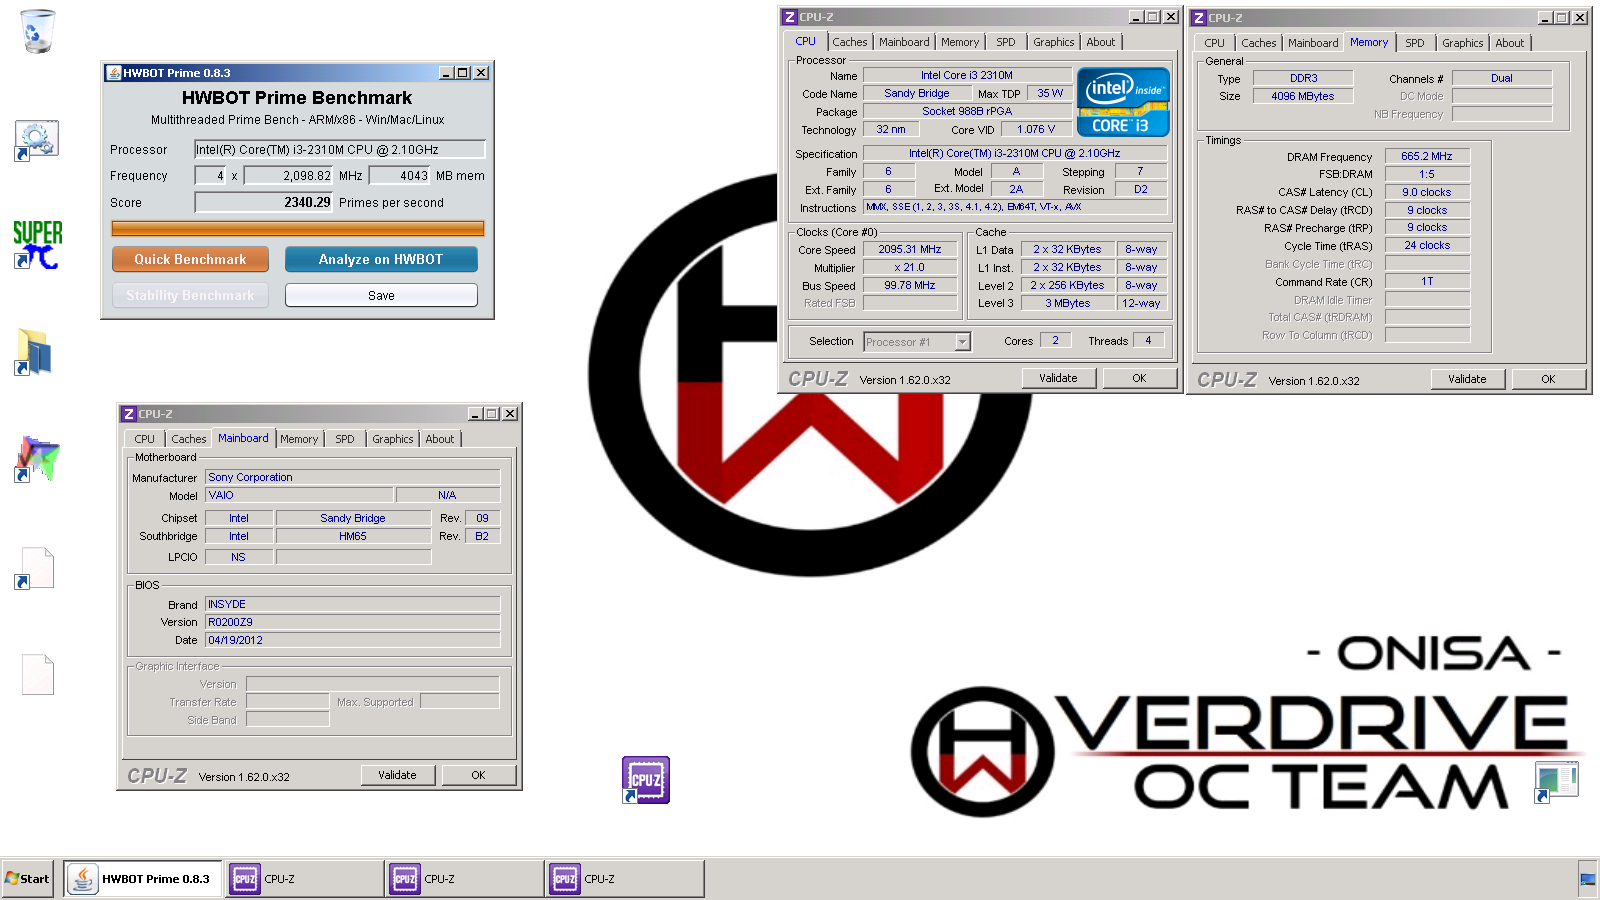The image size is (1600, 900).
Task: Click the Z icon in Mainboard CPU-Z title bar
Action: [x=128, y=414]
